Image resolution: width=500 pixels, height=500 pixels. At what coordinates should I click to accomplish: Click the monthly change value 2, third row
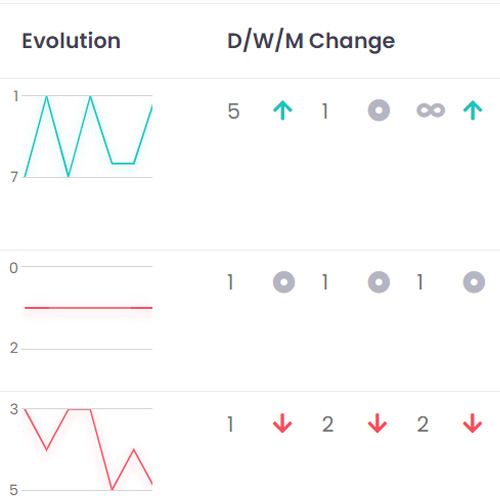point(423,424)
